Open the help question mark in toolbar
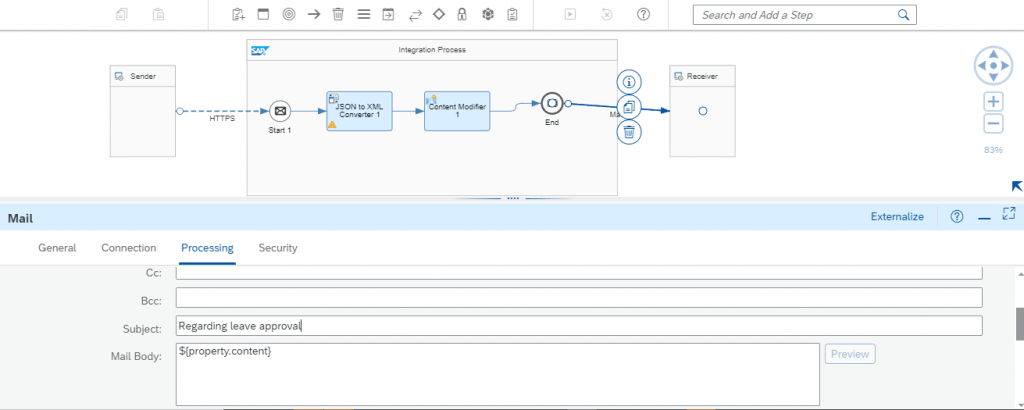 point(643,14)
